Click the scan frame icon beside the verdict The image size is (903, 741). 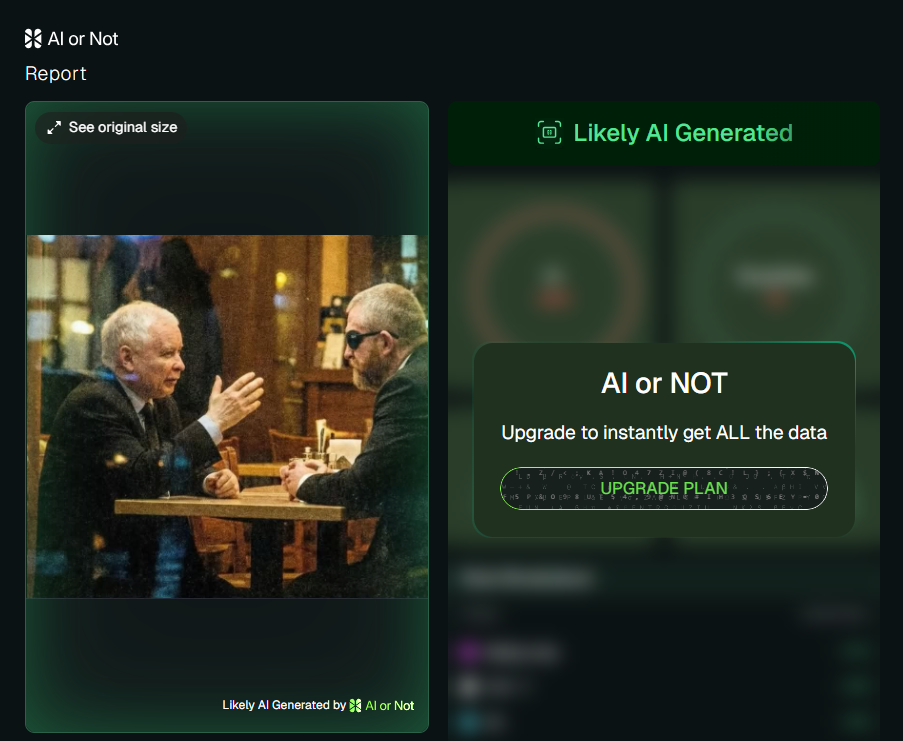[x=549, y=132]
